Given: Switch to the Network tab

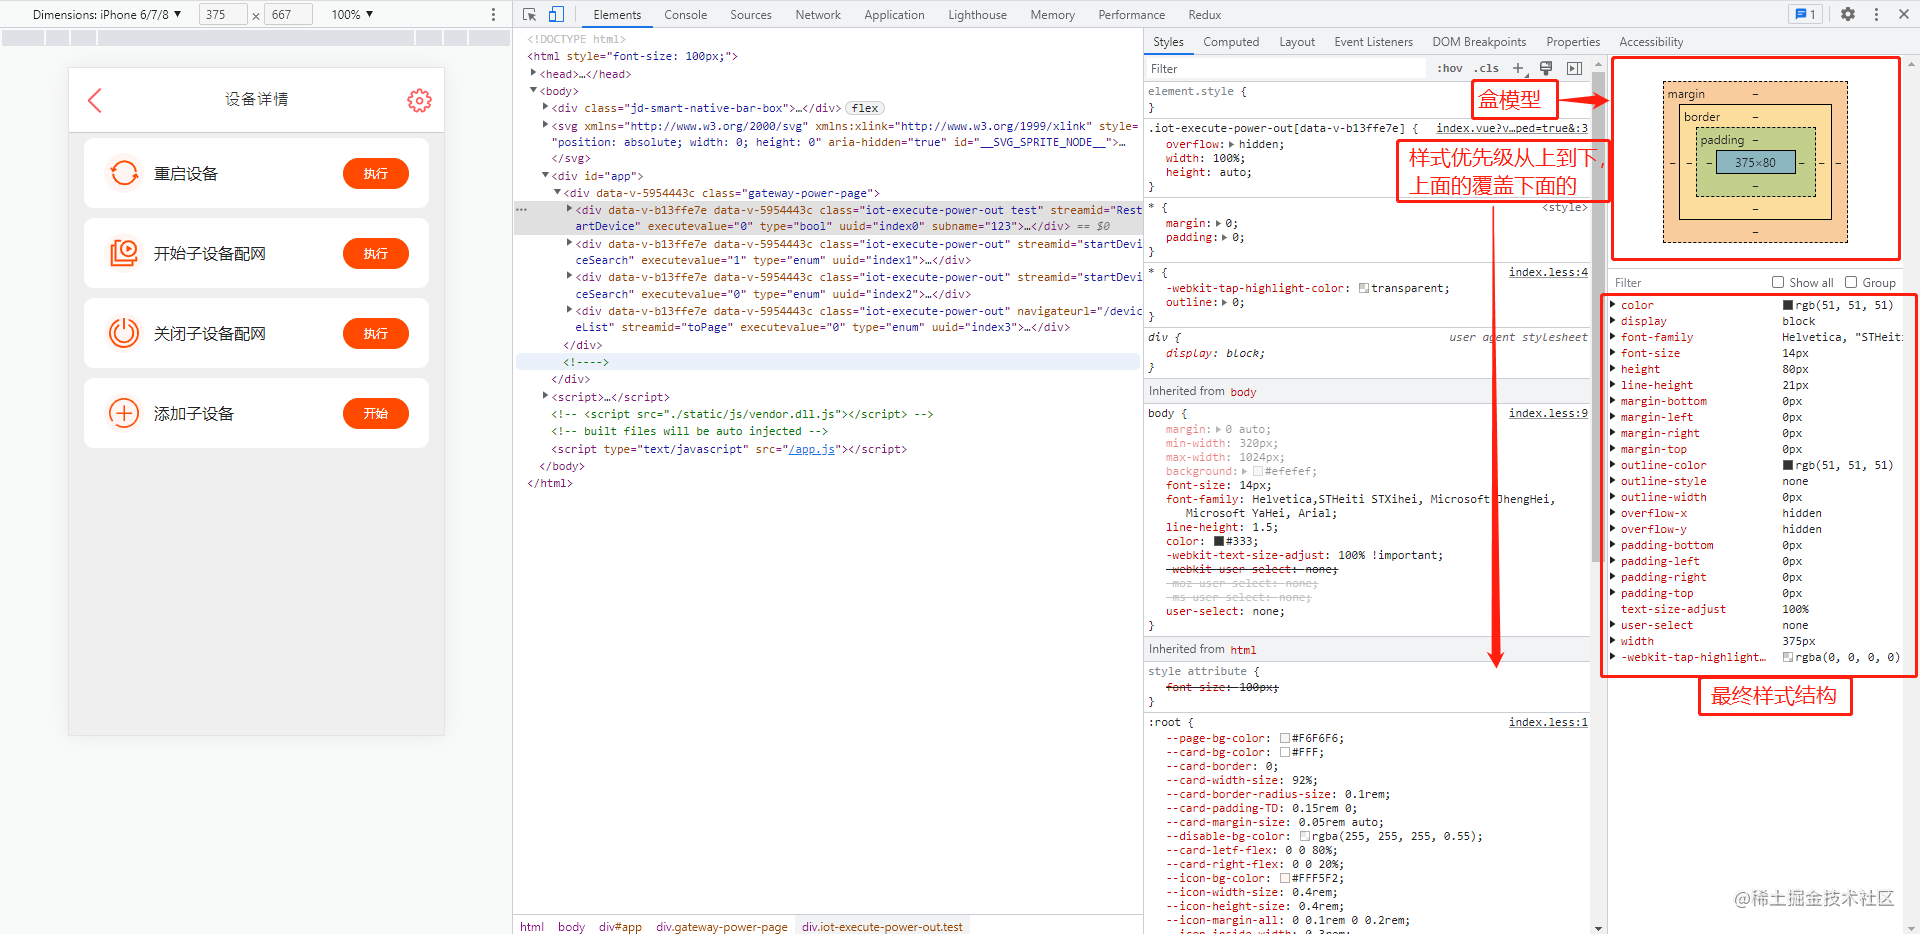Looking at the screenshot, I should pyautogui.click(x=818, y=14).
